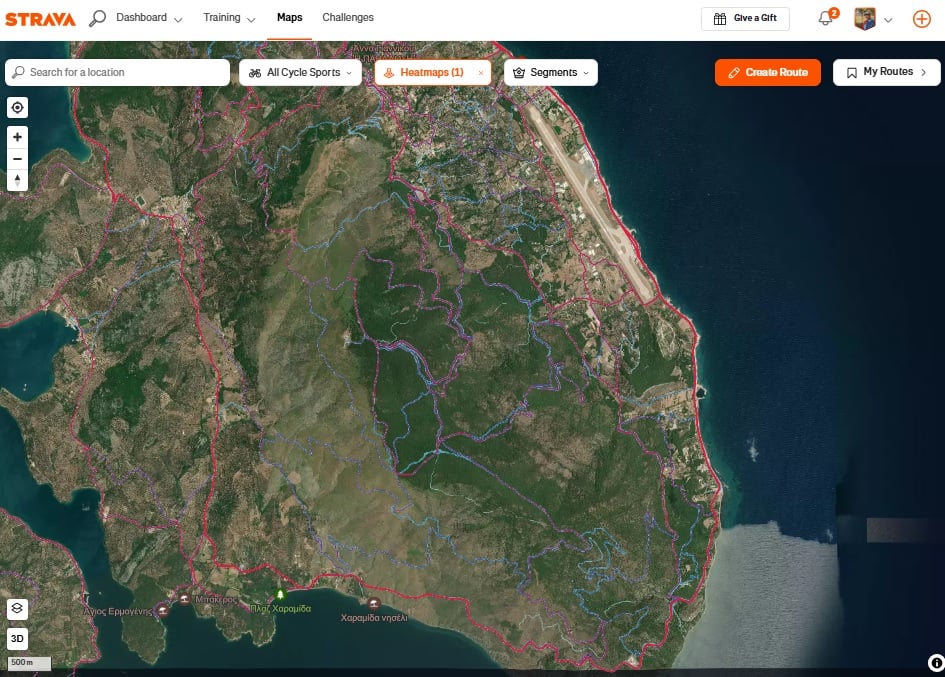Expand the Segments dropdown
945x677 pixels.
pyautogui.click(x=551, y=73)
